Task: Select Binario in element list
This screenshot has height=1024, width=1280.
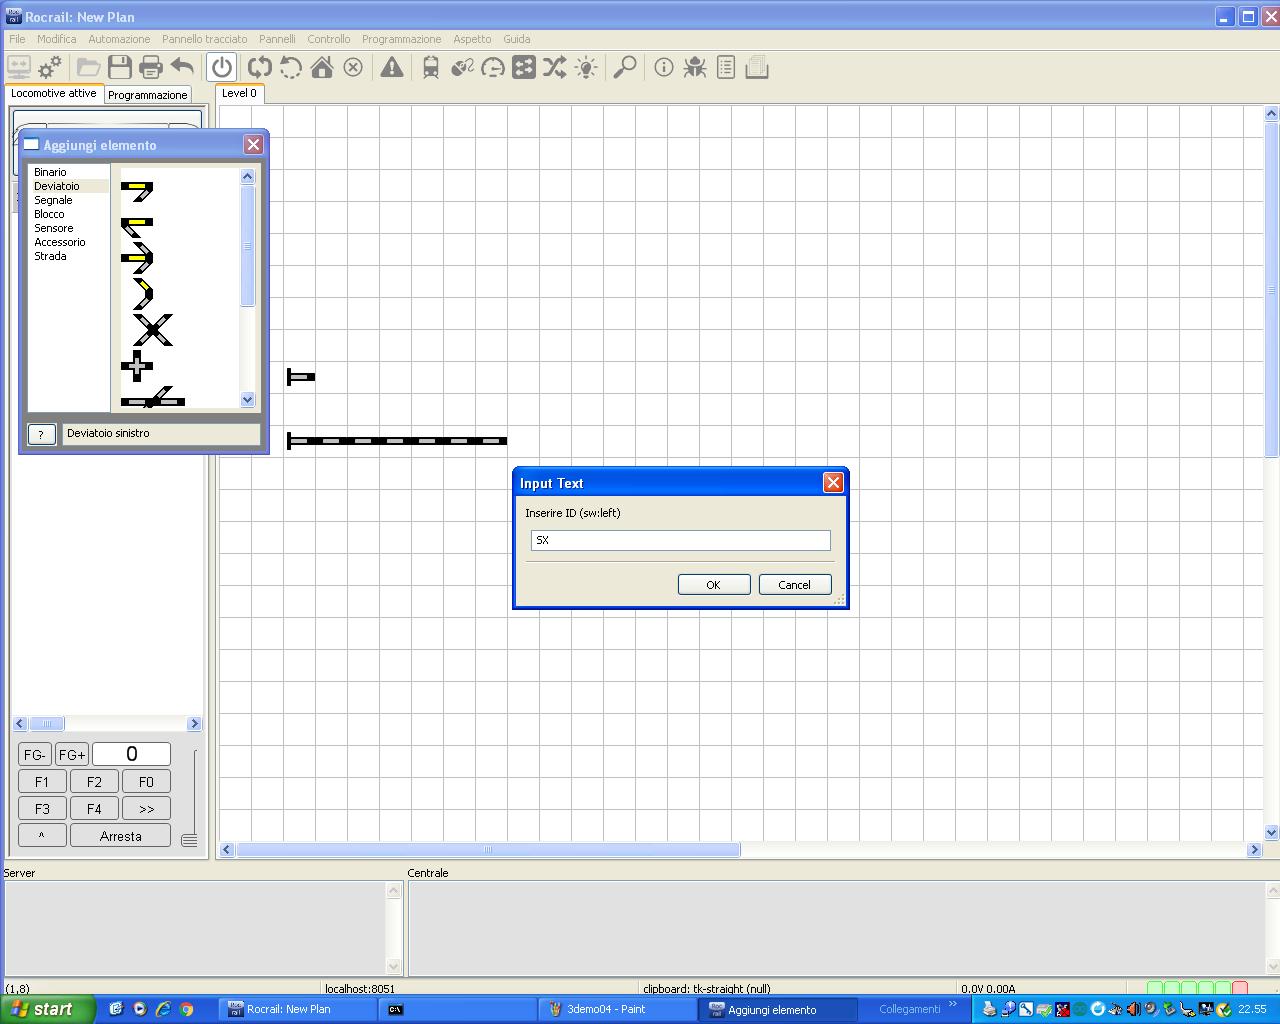Action: click(x=50, y=172)
